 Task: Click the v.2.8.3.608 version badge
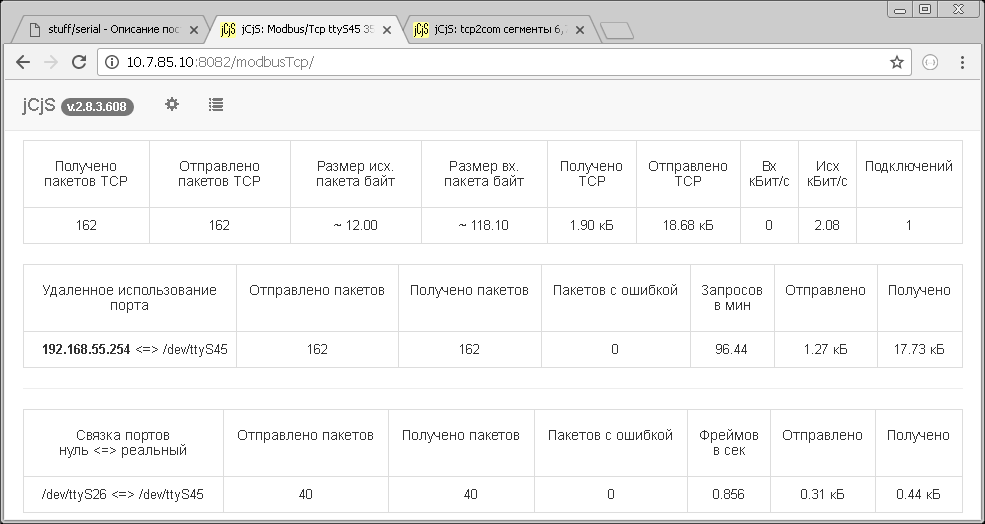click(x=97, y=106)
